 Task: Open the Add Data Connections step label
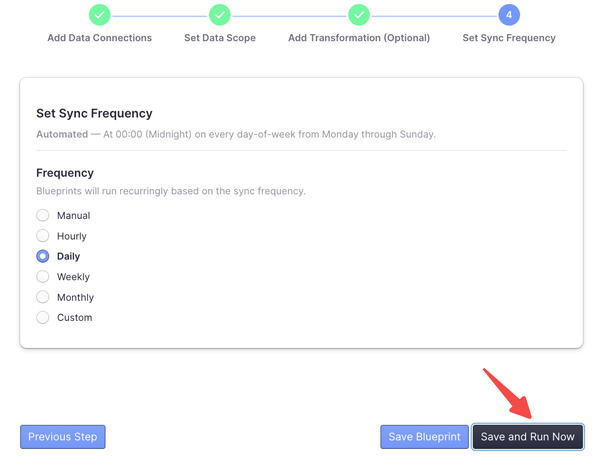[x=99, y=38]
